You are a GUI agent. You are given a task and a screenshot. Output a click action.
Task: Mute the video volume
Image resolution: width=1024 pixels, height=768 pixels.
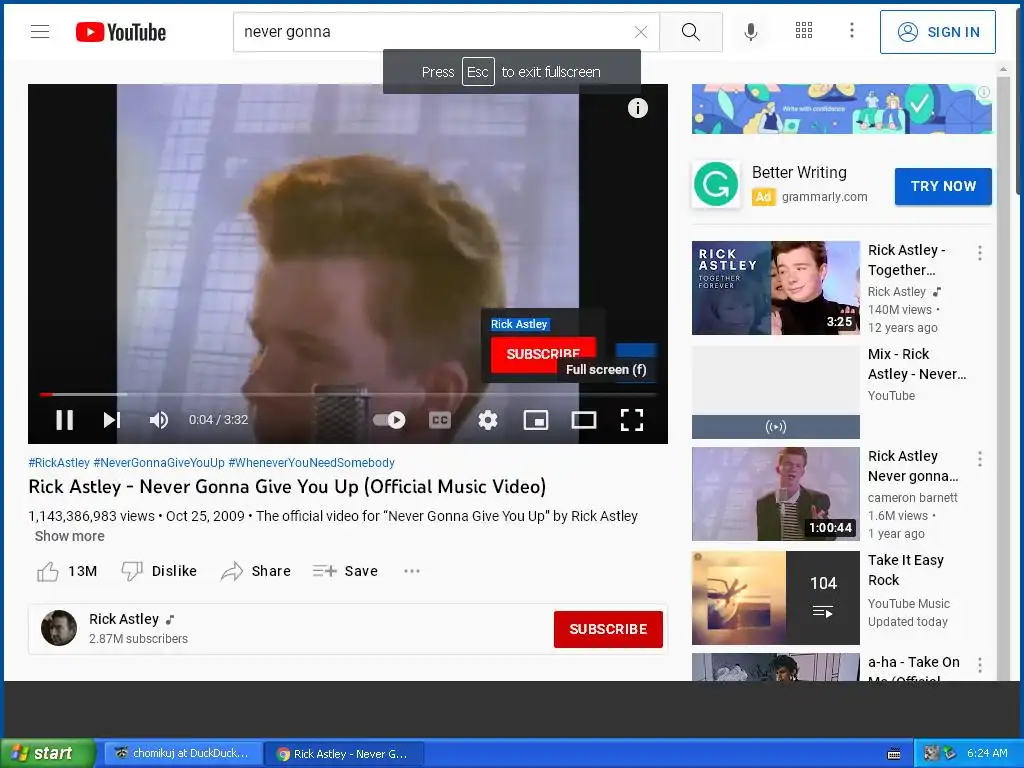pos(159,420)
